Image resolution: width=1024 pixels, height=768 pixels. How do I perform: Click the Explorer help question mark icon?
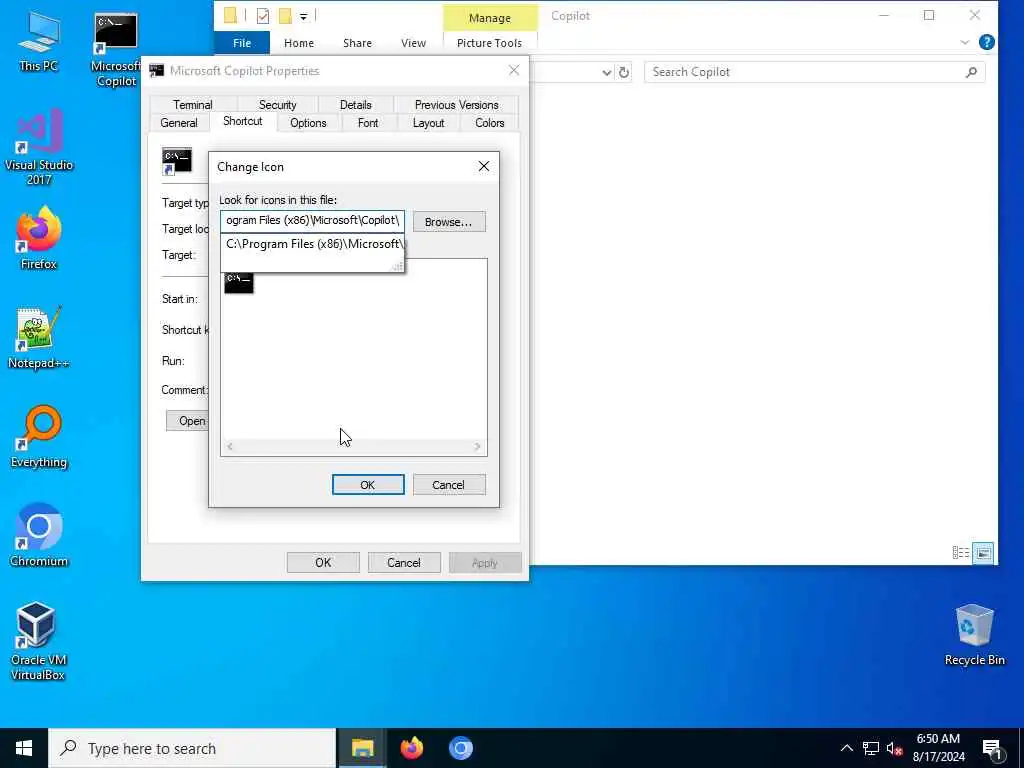pos(987,42)
